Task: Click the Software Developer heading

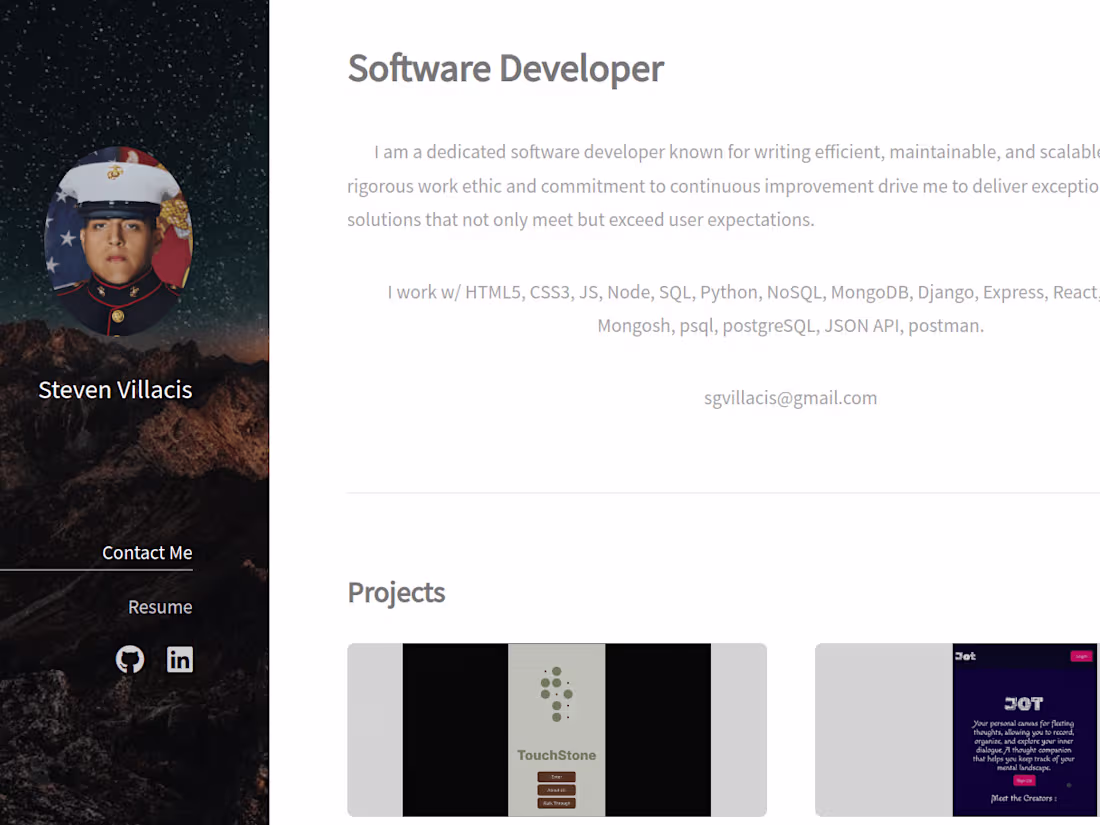Action: (x=506, y=68)
